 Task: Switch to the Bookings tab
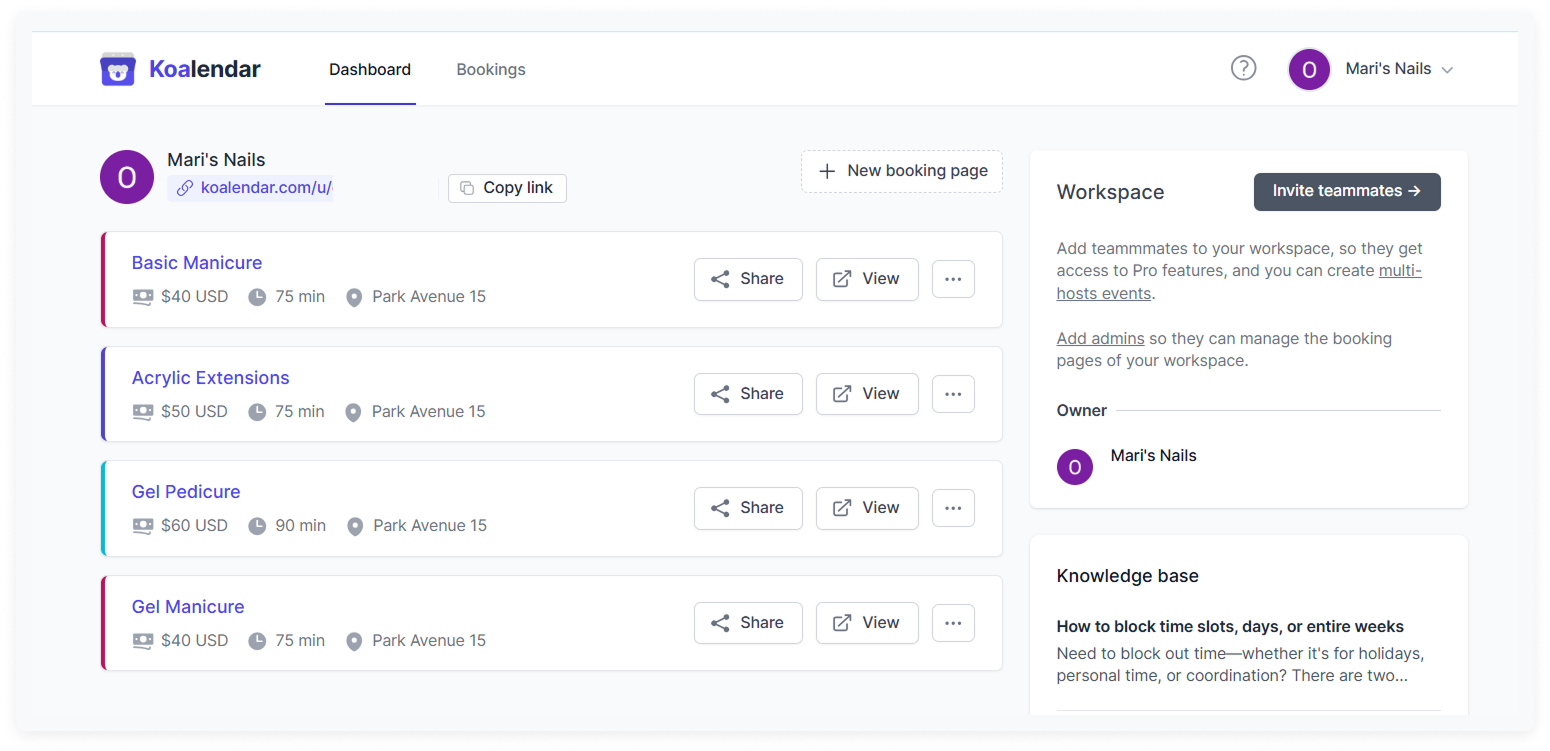click(491, 69)
